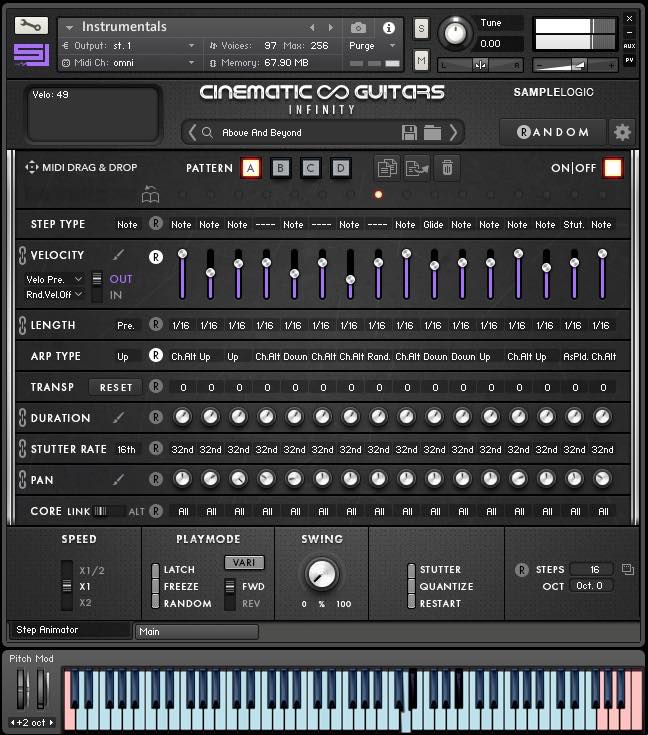Click the gear settings icon
The image size is (648, 735).
[x=622, y=132]
